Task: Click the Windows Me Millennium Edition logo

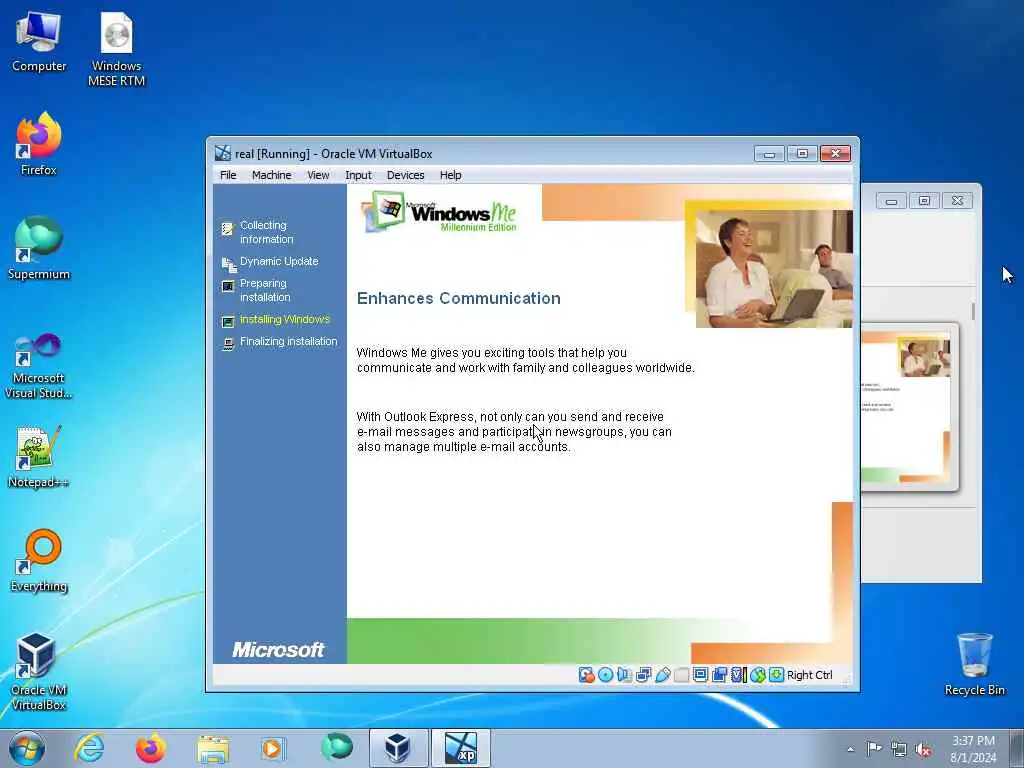Action: coord(440,212)
